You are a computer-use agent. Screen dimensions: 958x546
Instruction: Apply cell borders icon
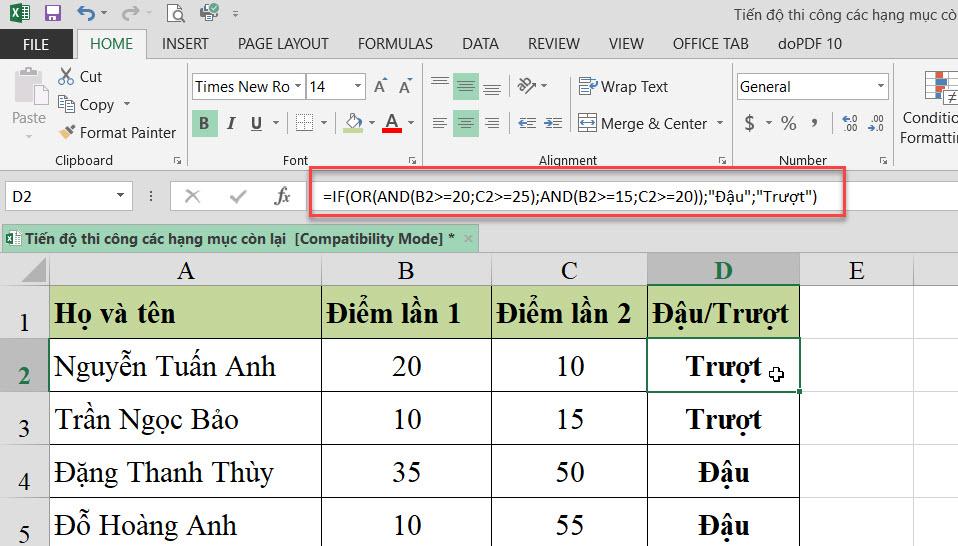tap(304, 123)
